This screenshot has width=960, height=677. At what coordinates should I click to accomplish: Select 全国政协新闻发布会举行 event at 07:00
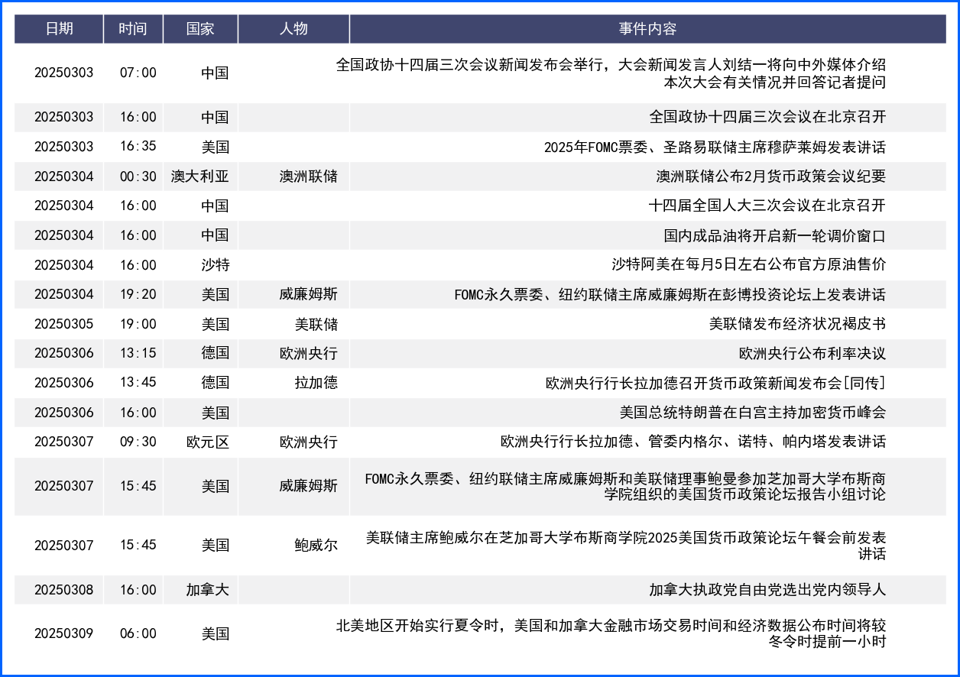[610, 73]
